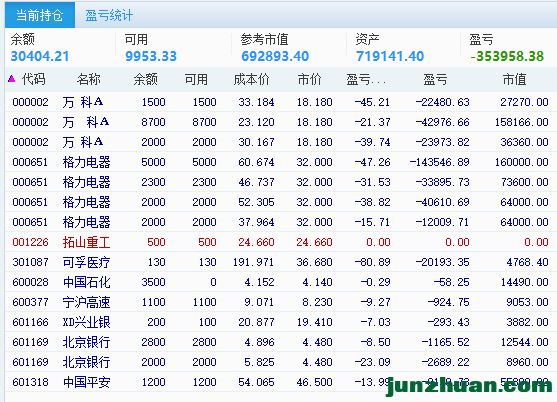Select the 中国石化 holding row
The width and height of the screenshot is (557, 402).
coord(281,282)
